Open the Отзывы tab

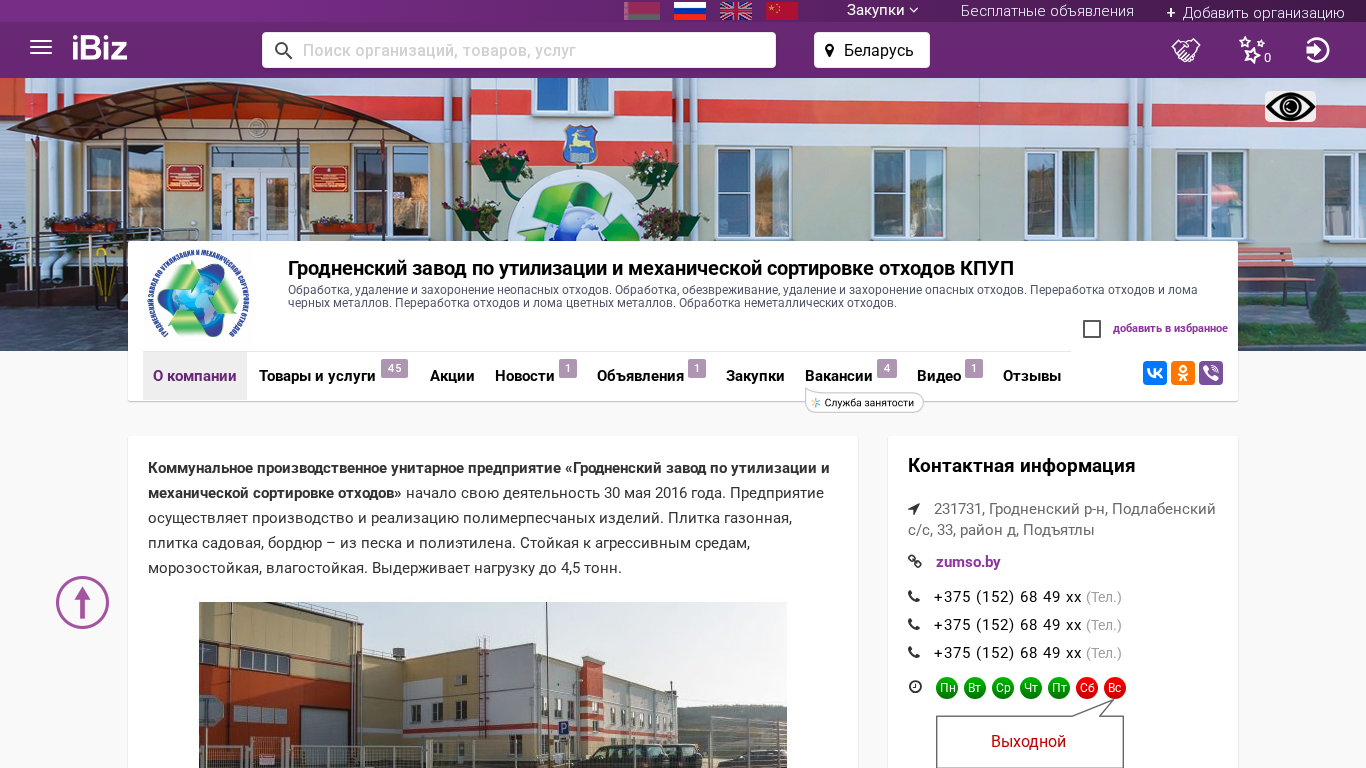1032,376
